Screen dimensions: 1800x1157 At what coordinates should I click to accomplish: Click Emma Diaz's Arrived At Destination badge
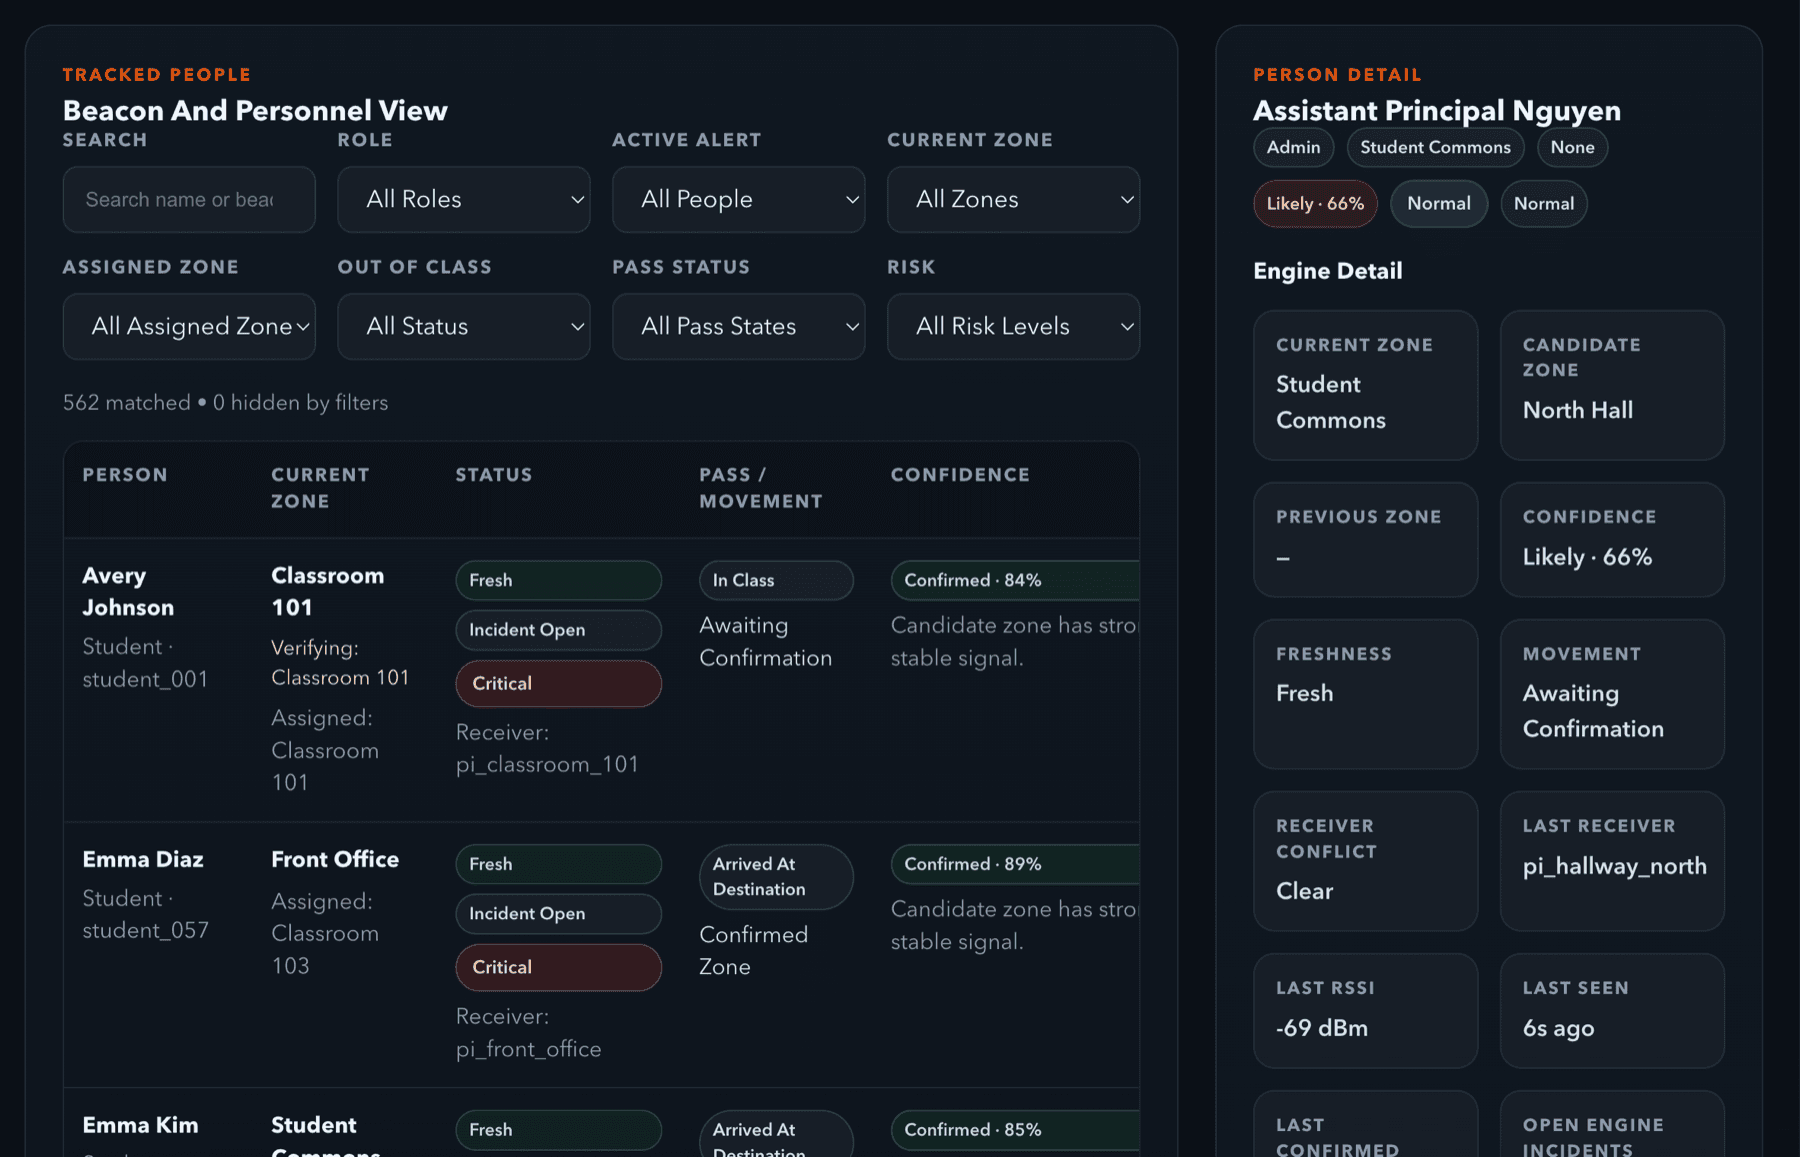pyautogui.click(x=776, y=877)
